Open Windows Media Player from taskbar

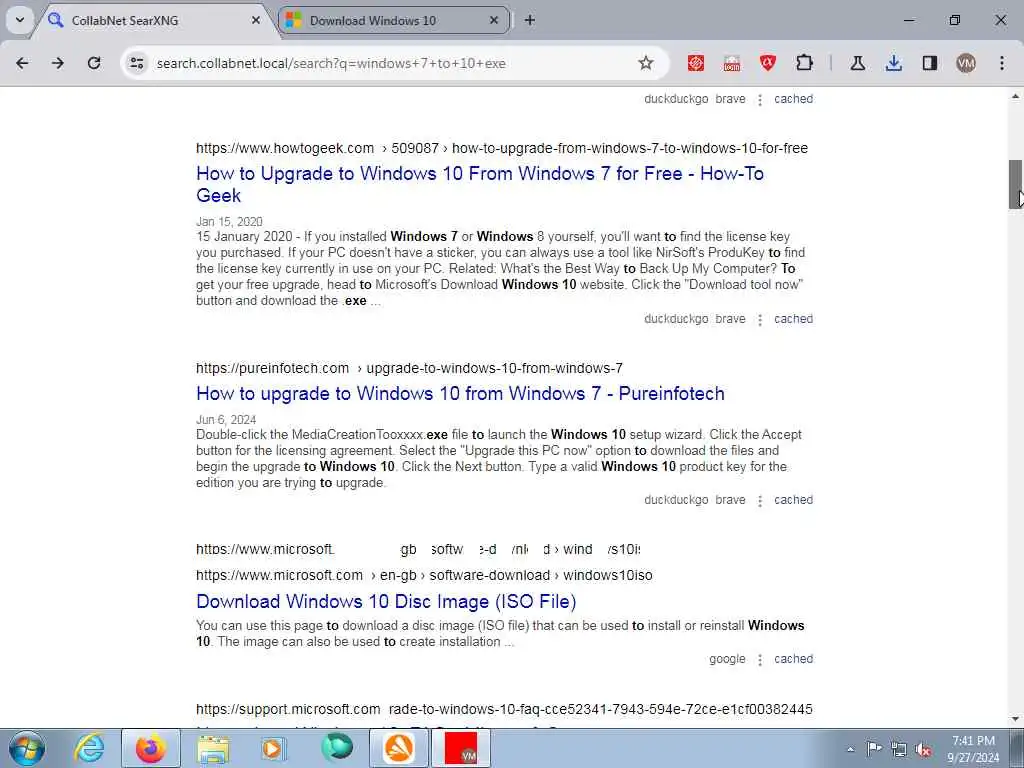pyautogui.click(x=274, y=748)
